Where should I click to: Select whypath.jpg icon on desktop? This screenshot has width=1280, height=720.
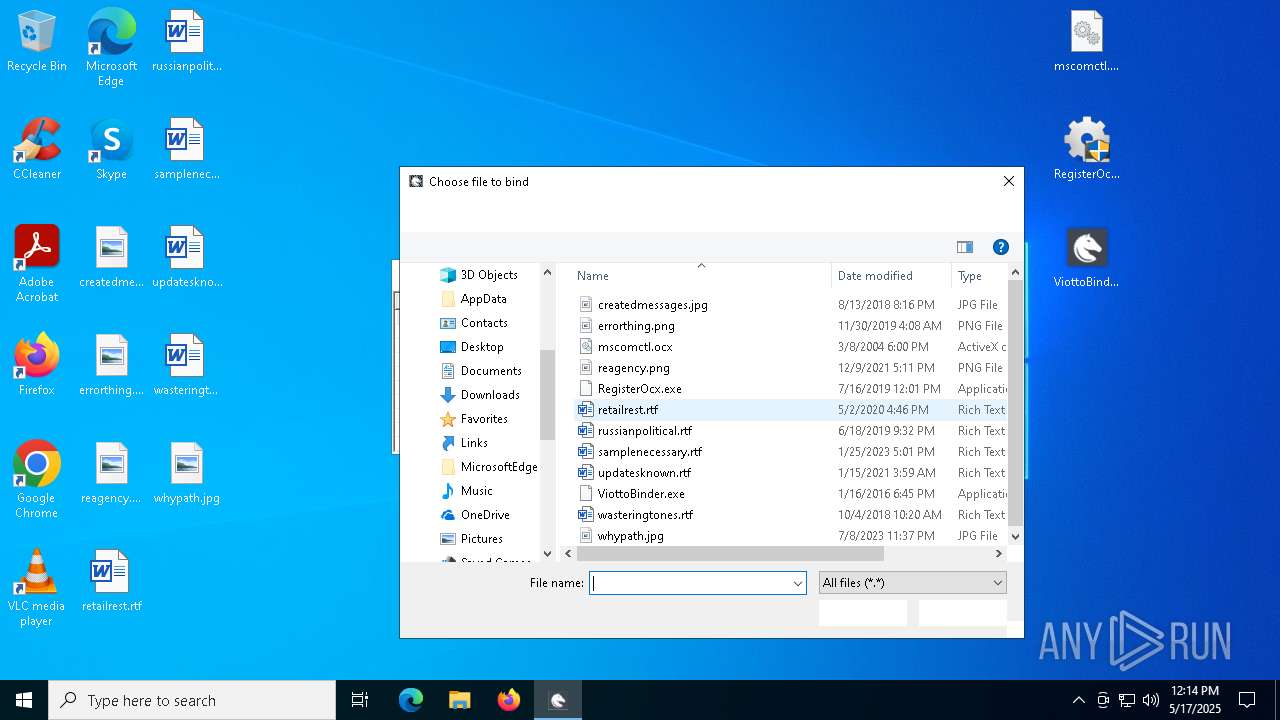pos(186,474)
